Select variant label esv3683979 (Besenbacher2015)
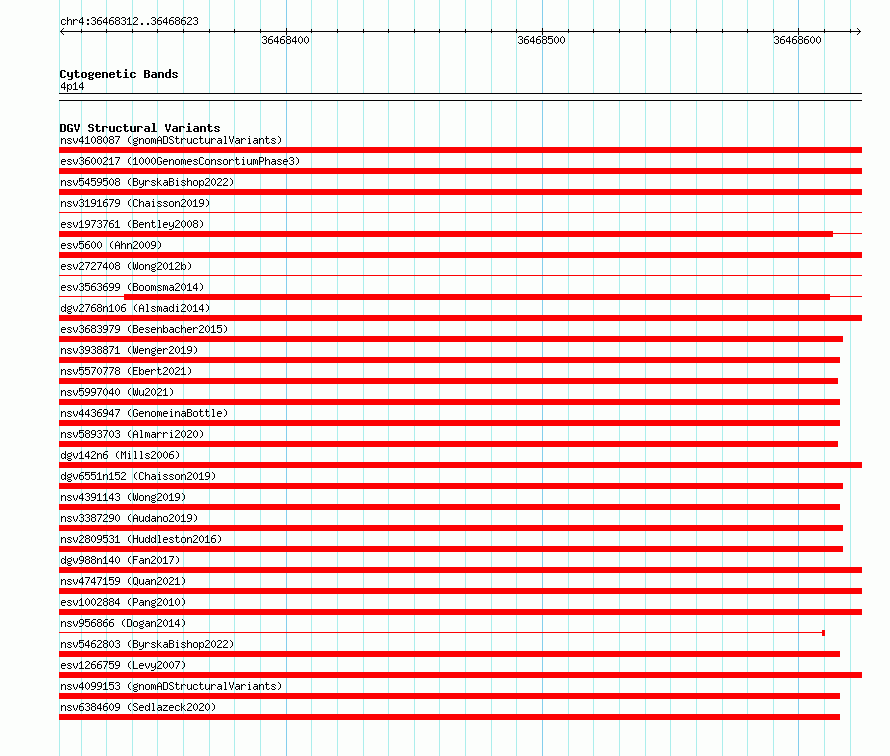Viewport: 890px width, 756px height. [x=144, y=329]
